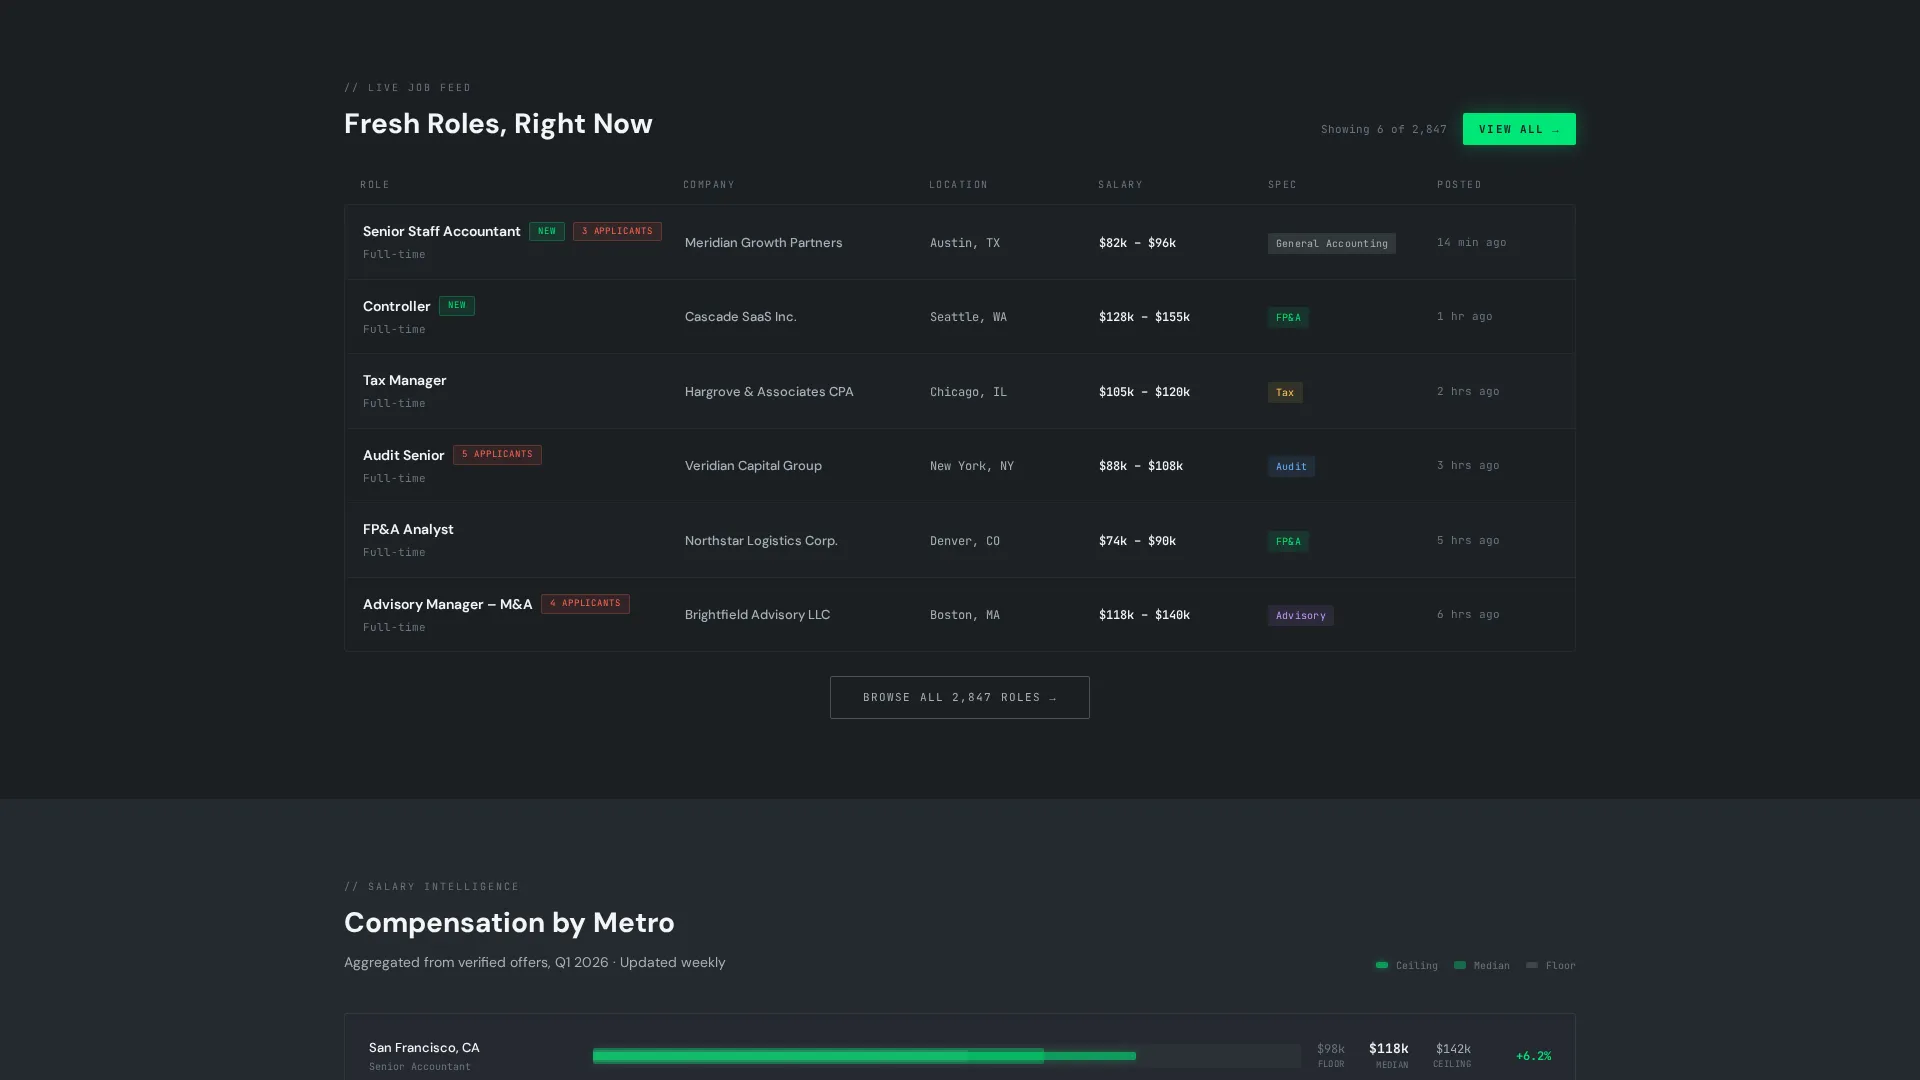Click the 3 hrs ago timestamp

1468,465
